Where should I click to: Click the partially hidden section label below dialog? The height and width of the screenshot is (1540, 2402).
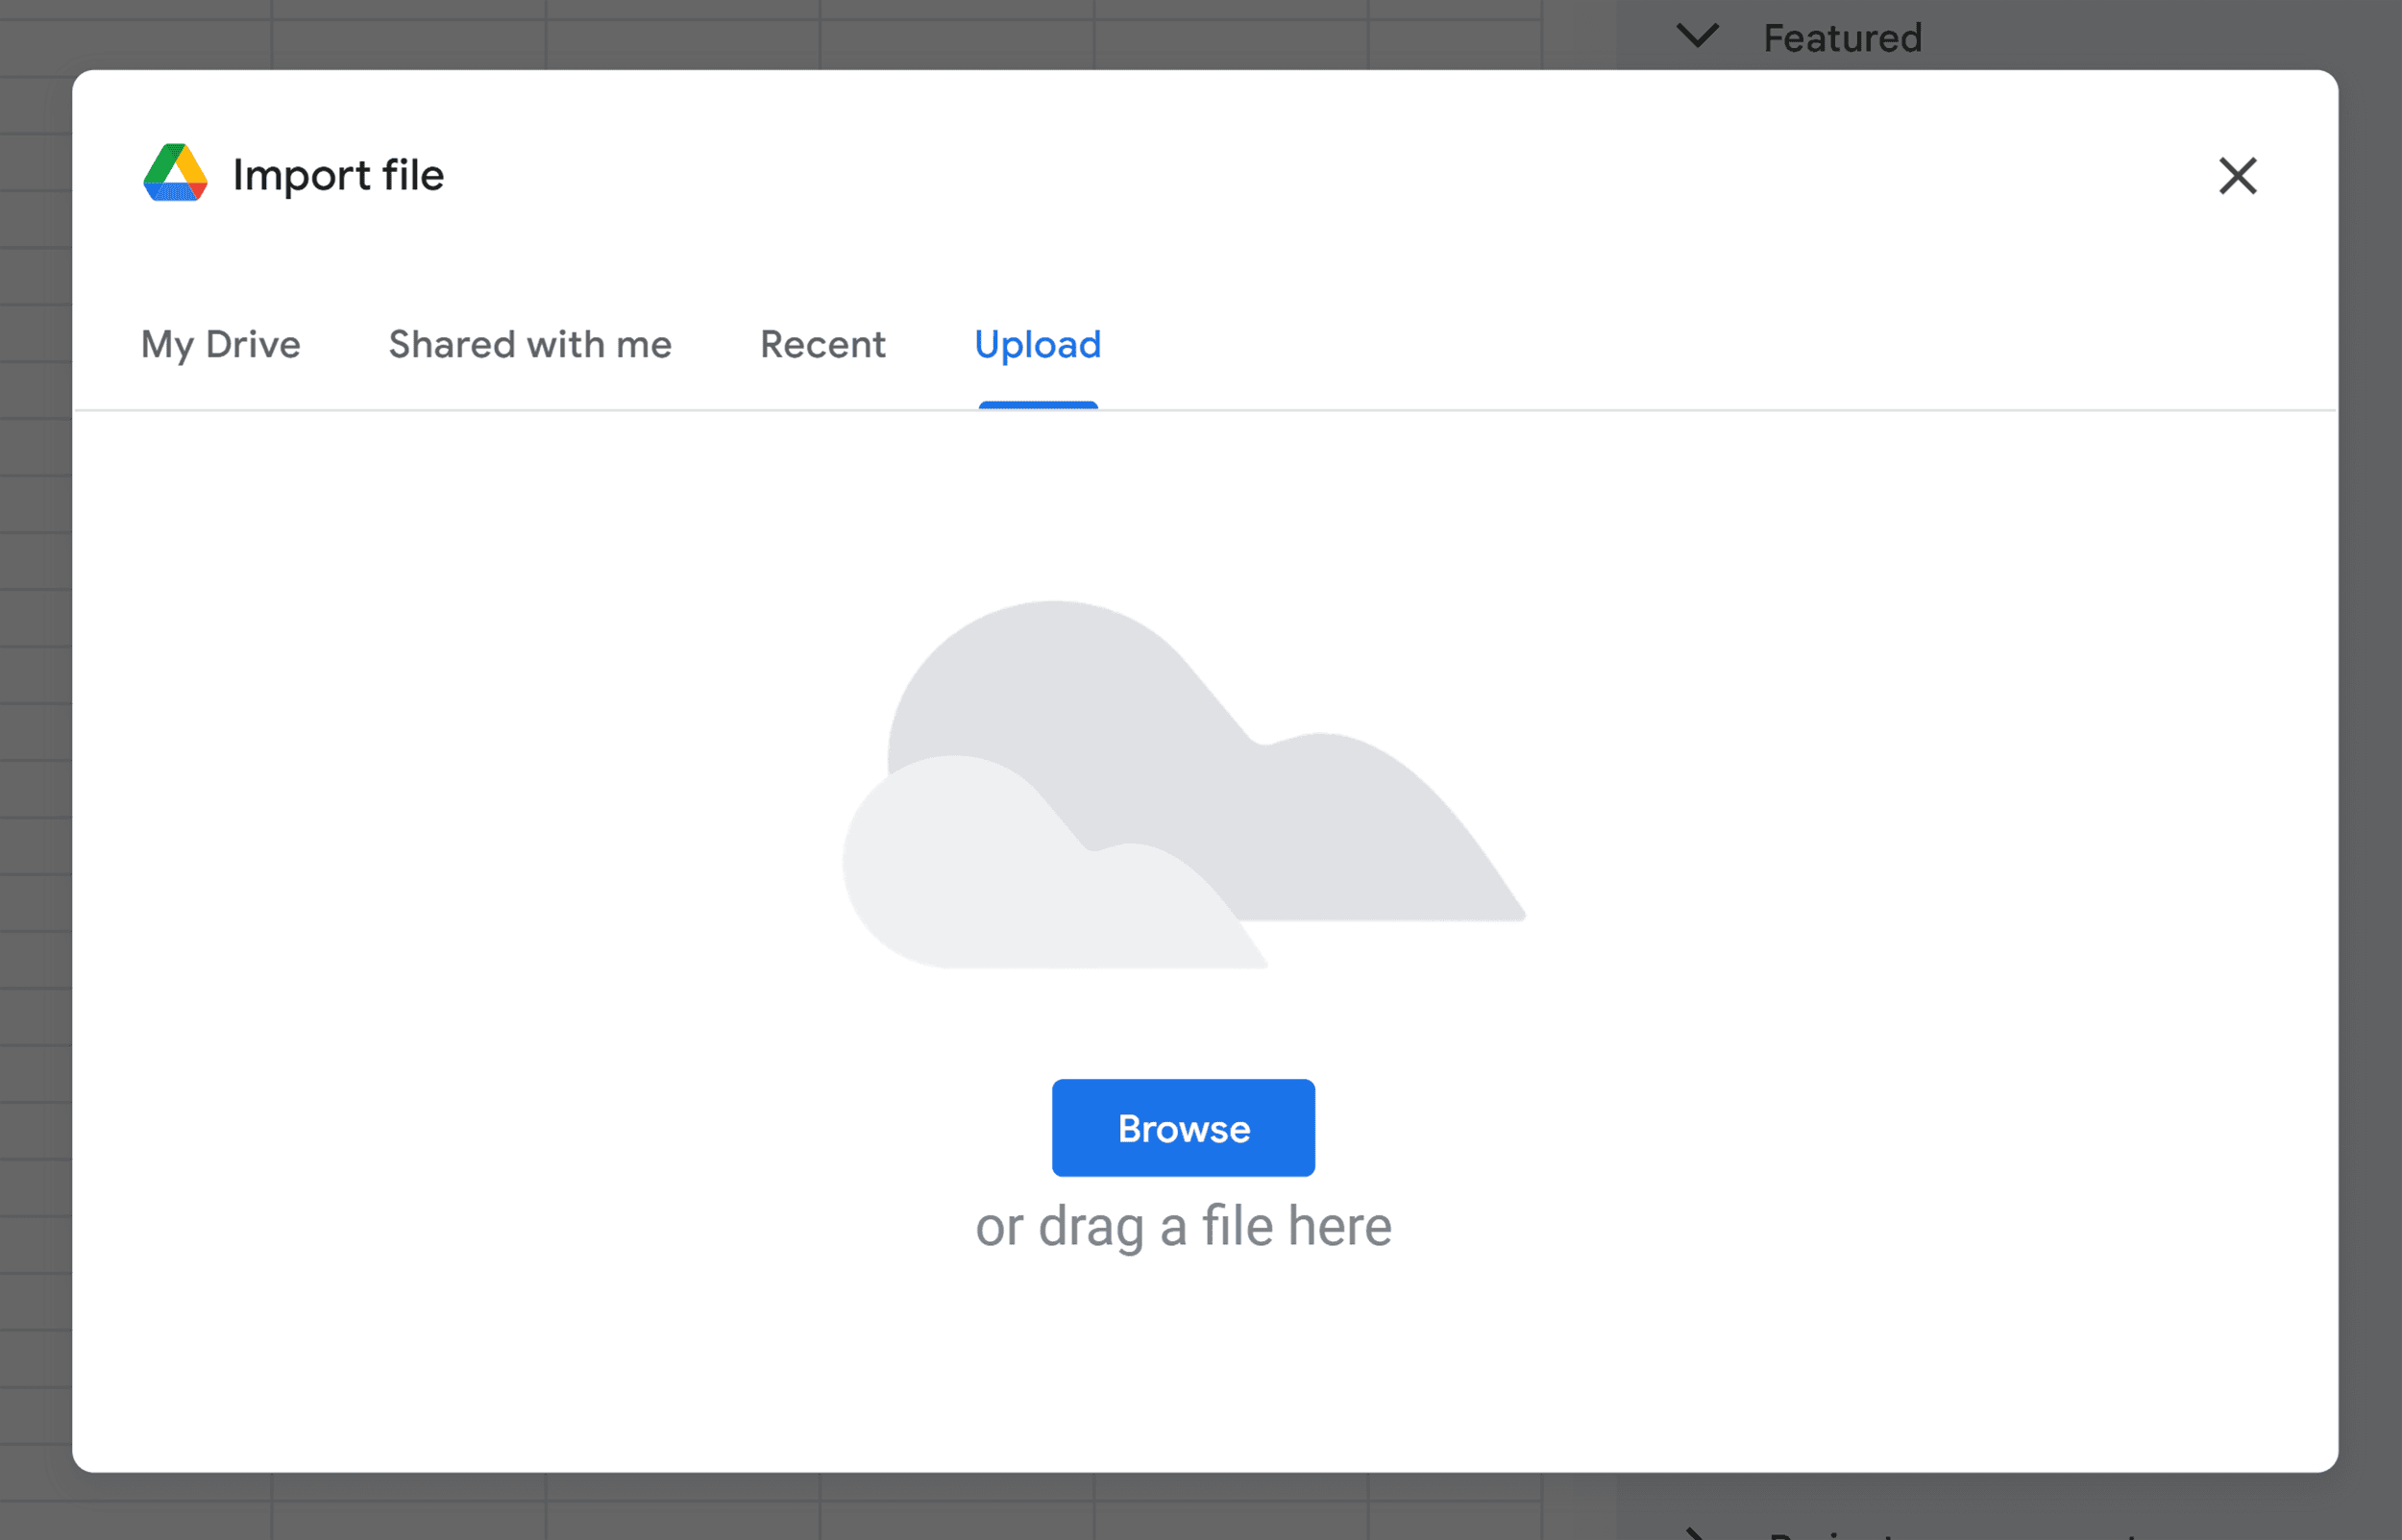(x=1950, y=1533)
